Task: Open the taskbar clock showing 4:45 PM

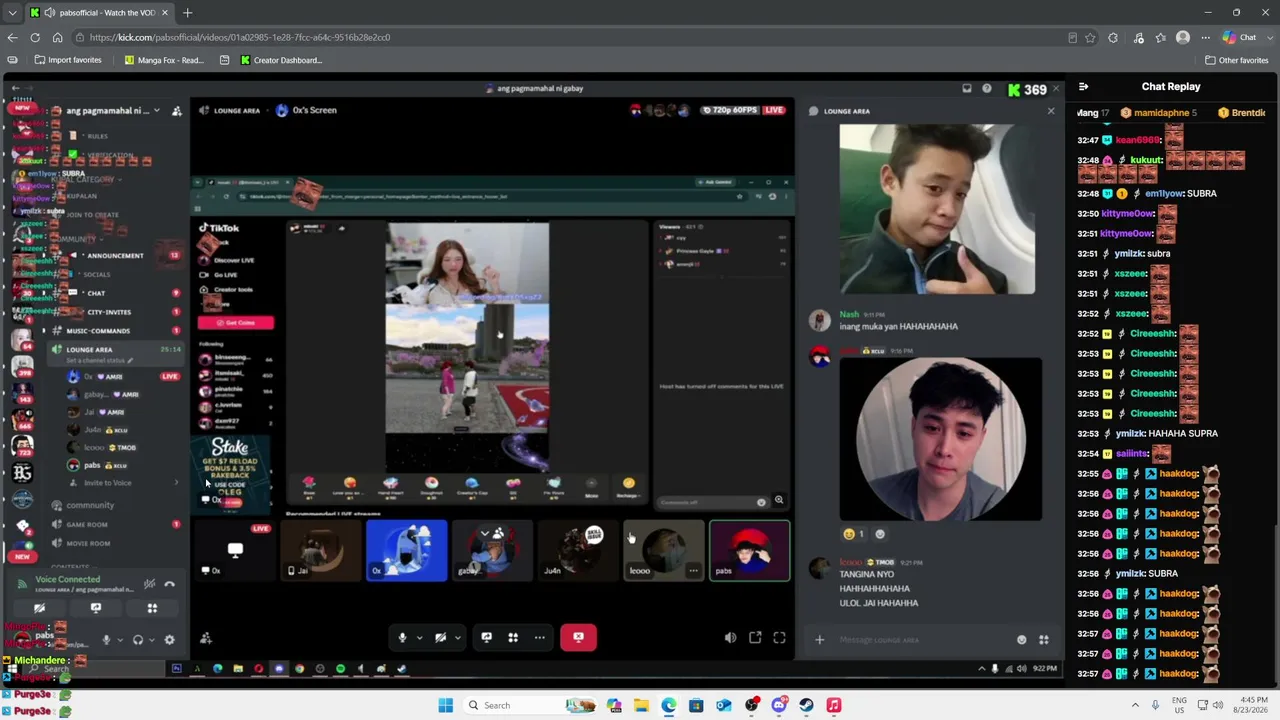Action: tap(1250, 705)
